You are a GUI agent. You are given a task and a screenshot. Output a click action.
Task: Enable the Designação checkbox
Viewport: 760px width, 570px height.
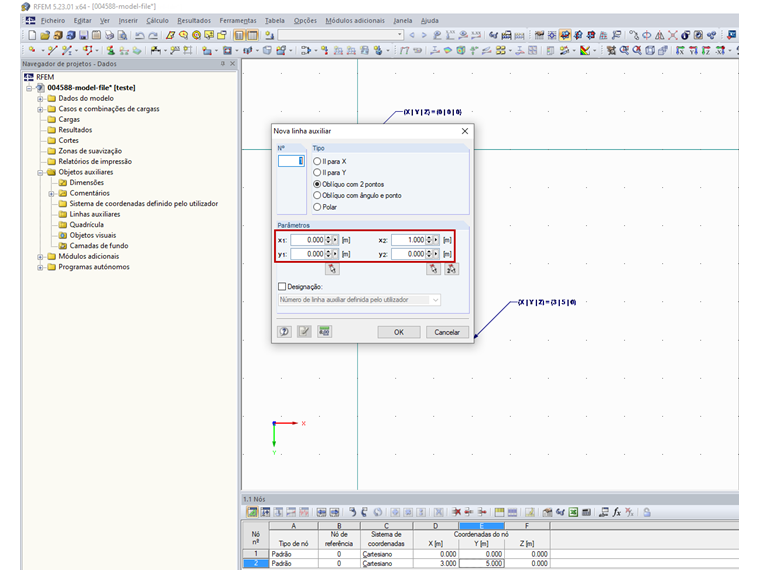pos(282,286)
